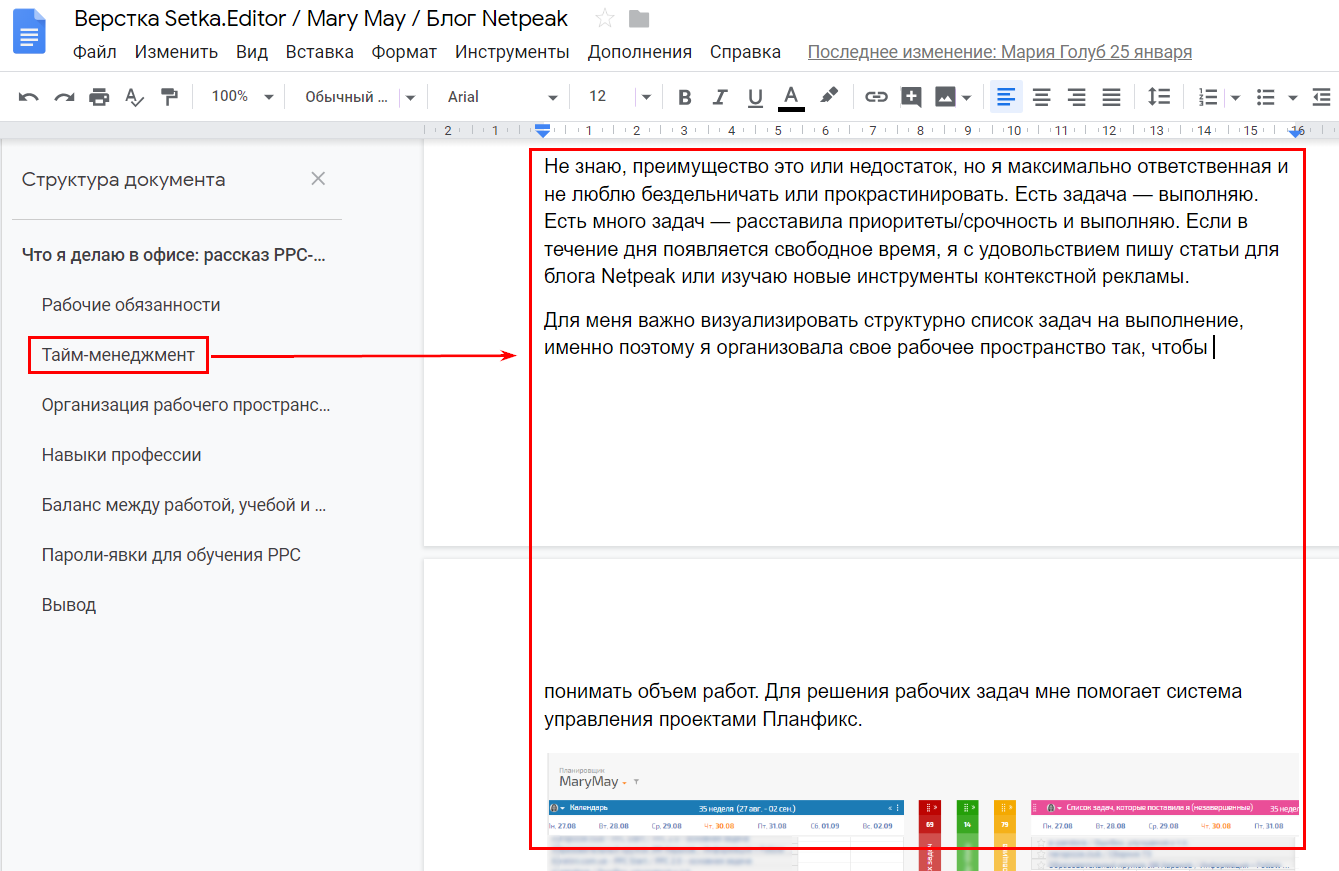Align text to the right
Image resolution: width=1339 pixels, height=871 pixels.
[x=1077, y=97]
